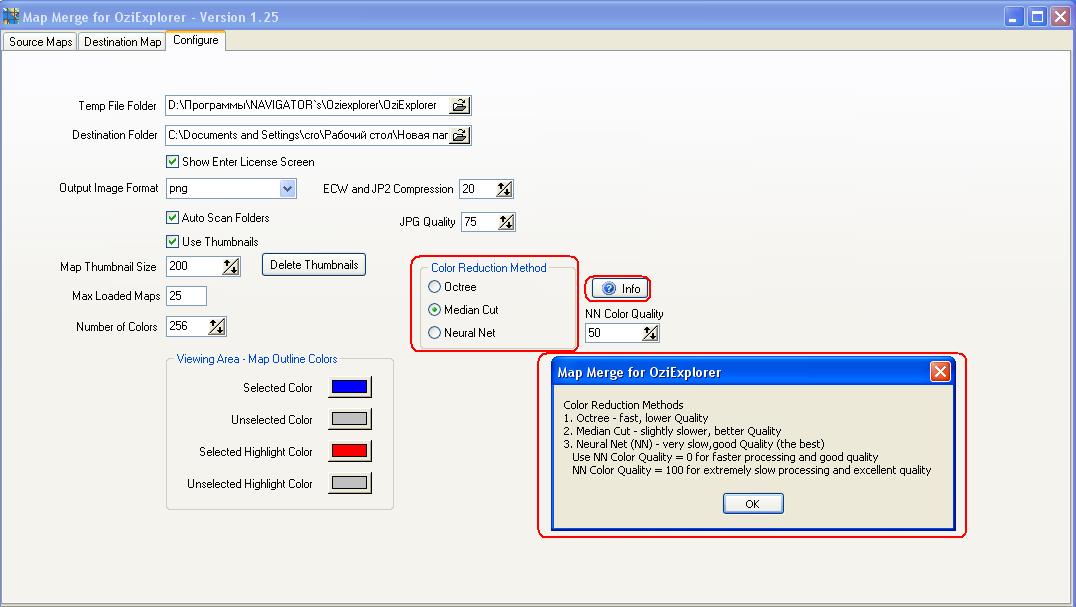Choose the Neural Net radio button
1076x607 pixels.
(435, 333)
